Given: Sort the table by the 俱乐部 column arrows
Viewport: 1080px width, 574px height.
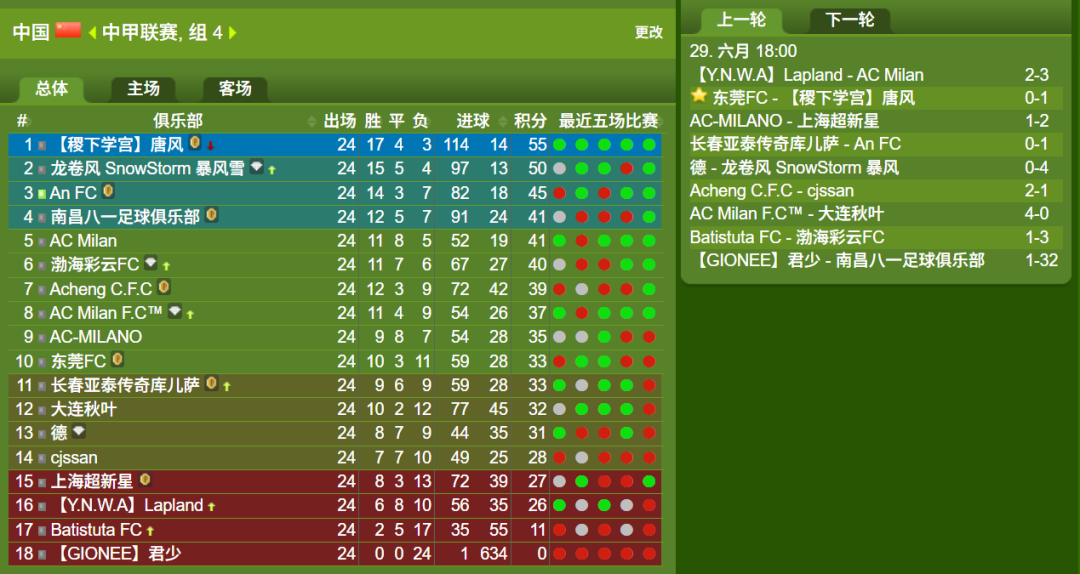Looking at the screenshot, I should (x=311, y=122).
